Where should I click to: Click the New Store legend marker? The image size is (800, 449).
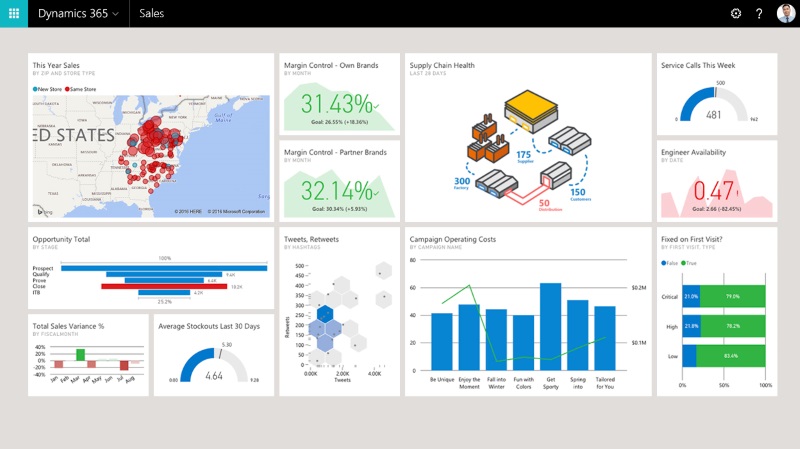(x=35, y=89)
